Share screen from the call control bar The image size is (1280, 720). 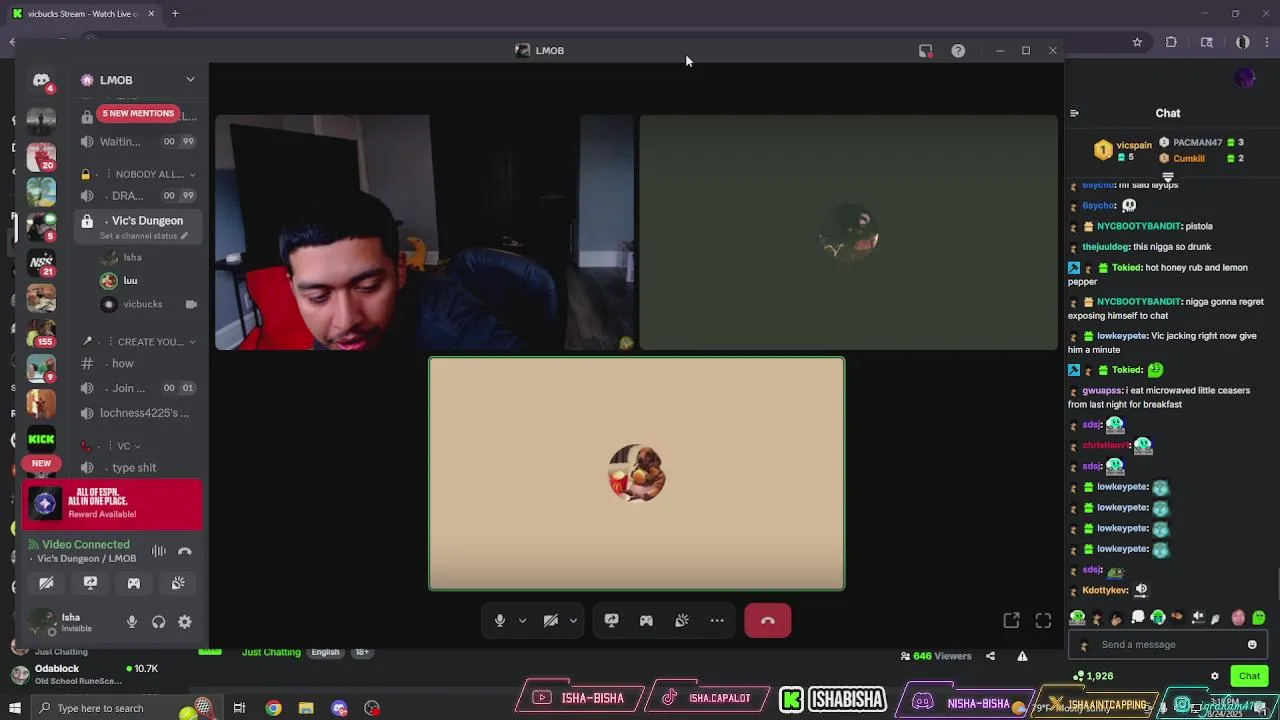coord(612,621)
